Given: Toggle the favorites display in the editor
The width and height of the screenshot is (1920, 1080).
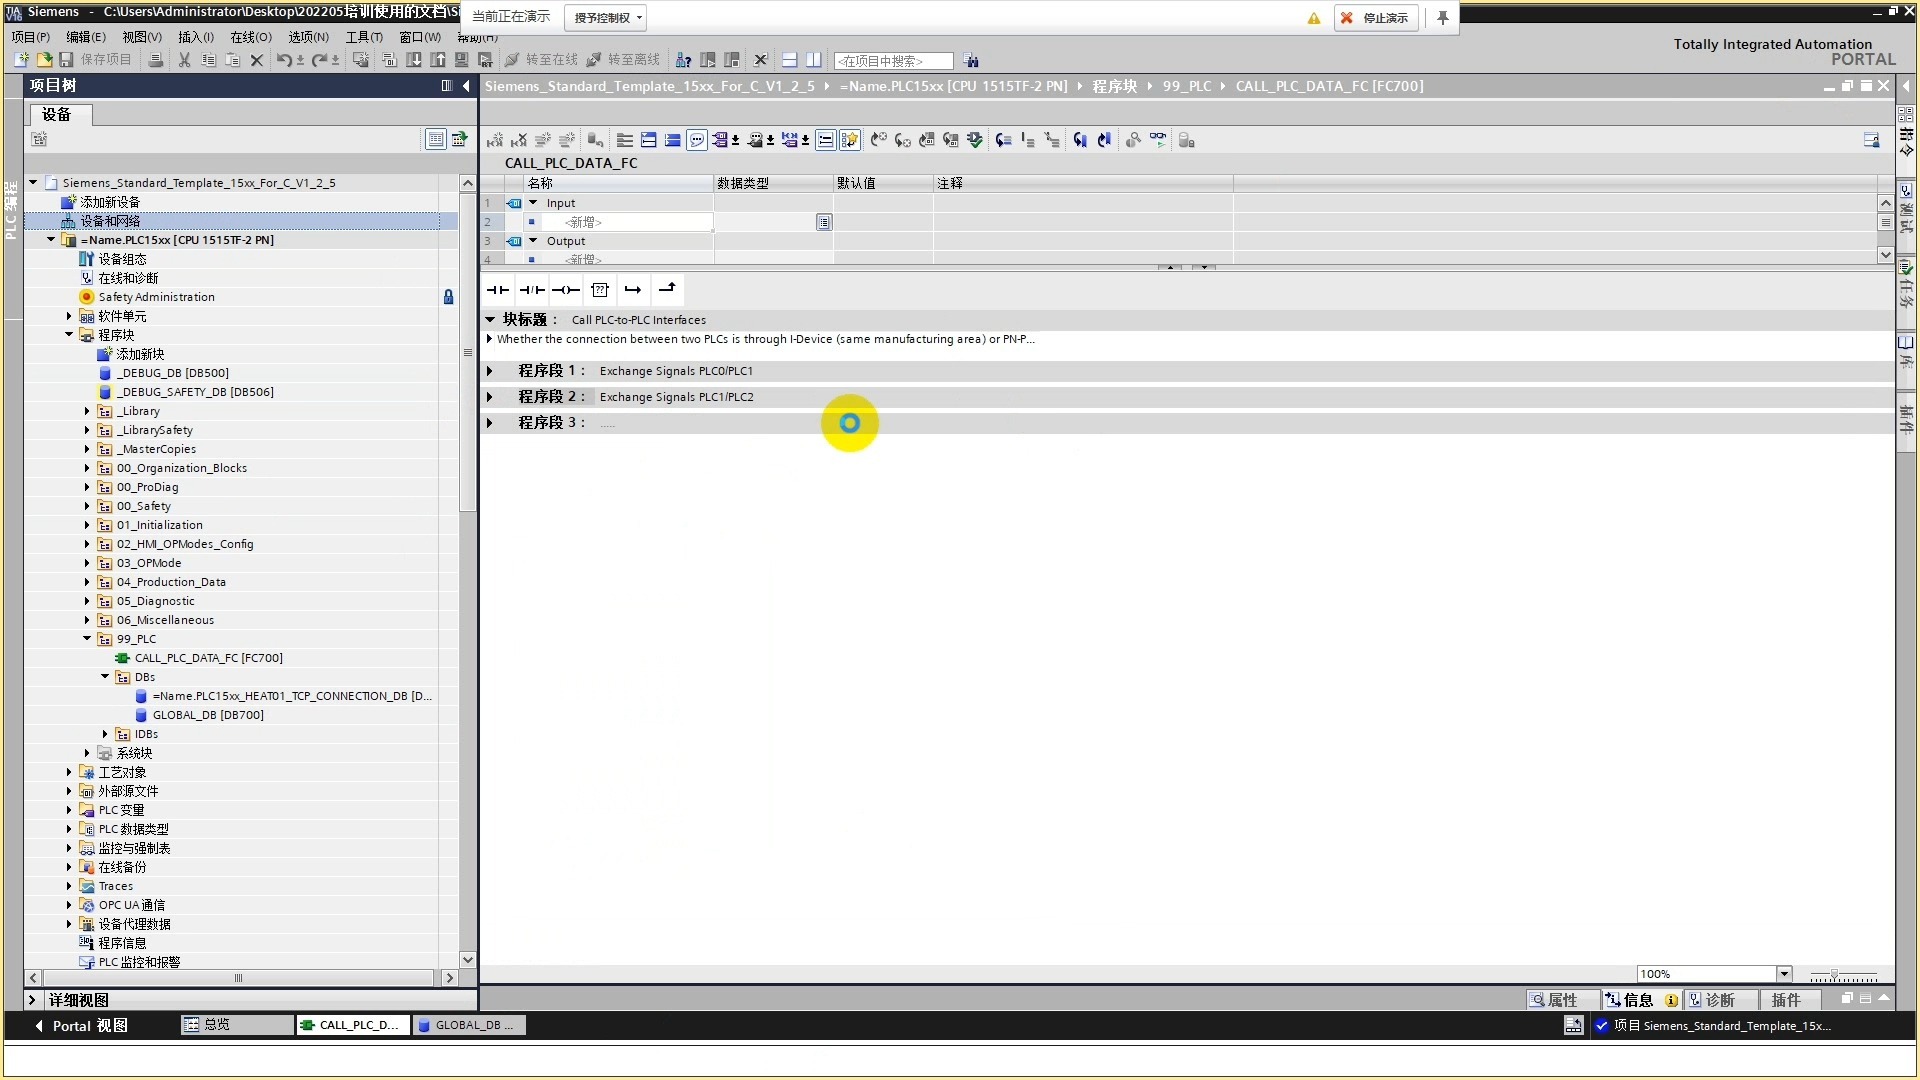Looking at the screenshot, I should point(850,140).
